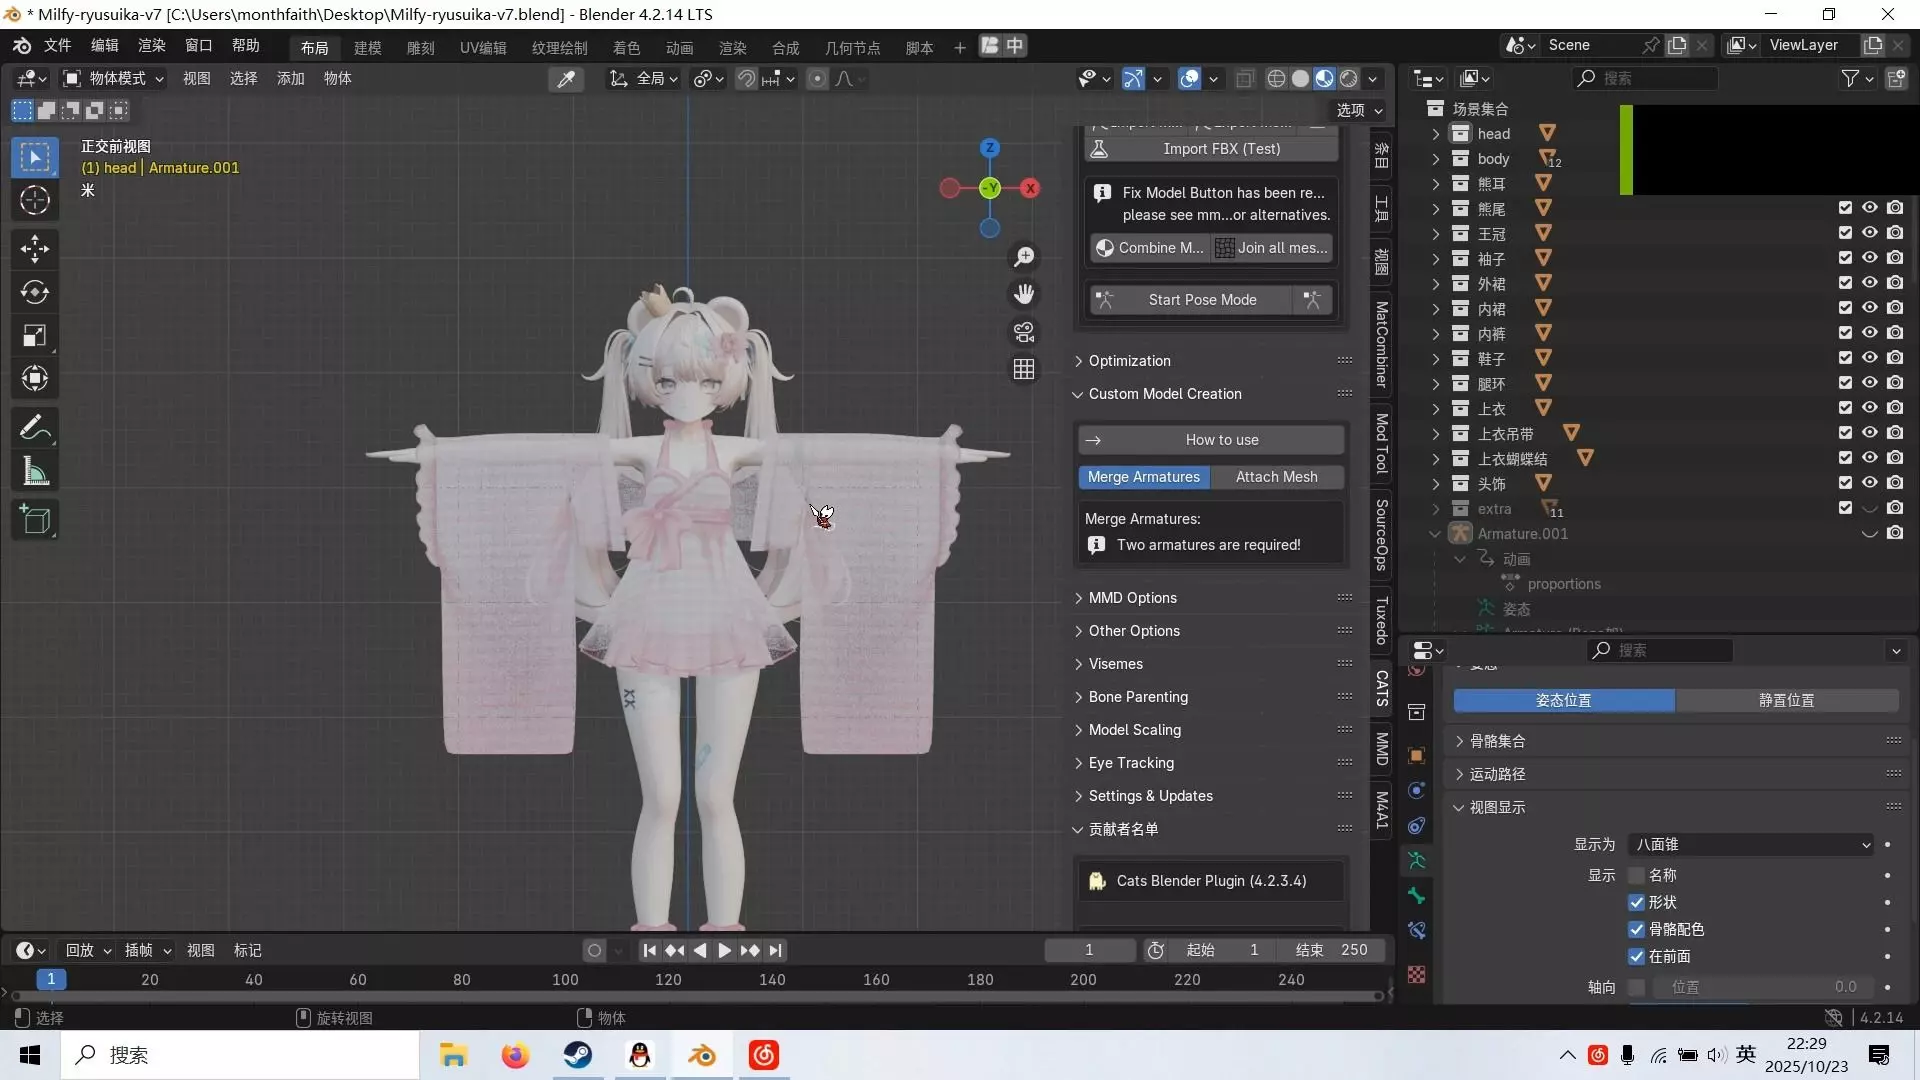This screenshot has height=1080, width=1920.
Task: Switch orthographic/perspective grid icon
Action: pyautogui.click(x=1024, y=370)
